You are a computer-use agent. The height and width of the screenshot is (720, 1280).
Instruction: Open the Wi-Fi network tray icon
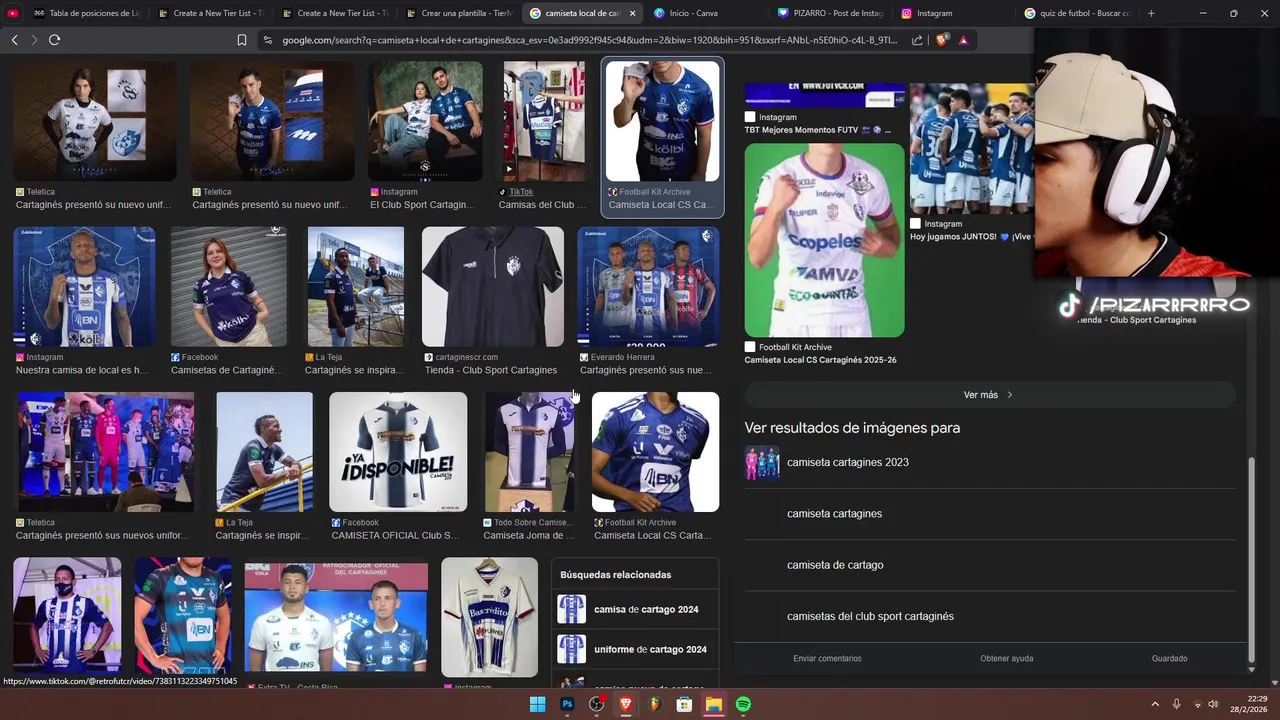[x=1197, y=704]
